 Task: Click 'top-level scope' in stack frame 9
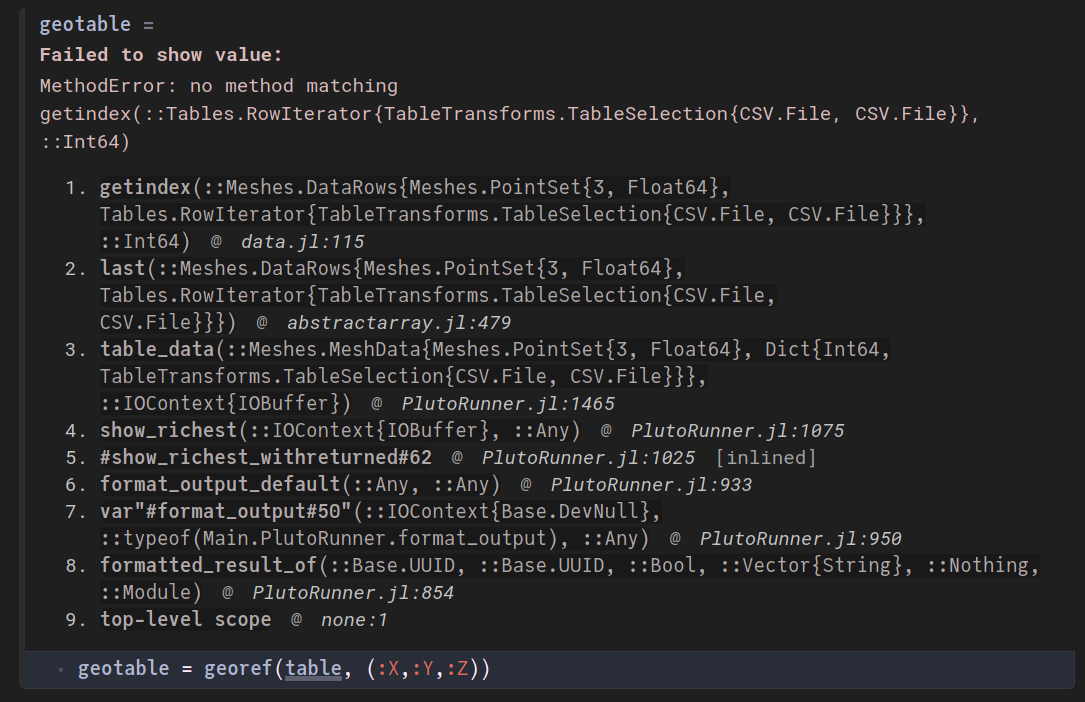point(185,619)
